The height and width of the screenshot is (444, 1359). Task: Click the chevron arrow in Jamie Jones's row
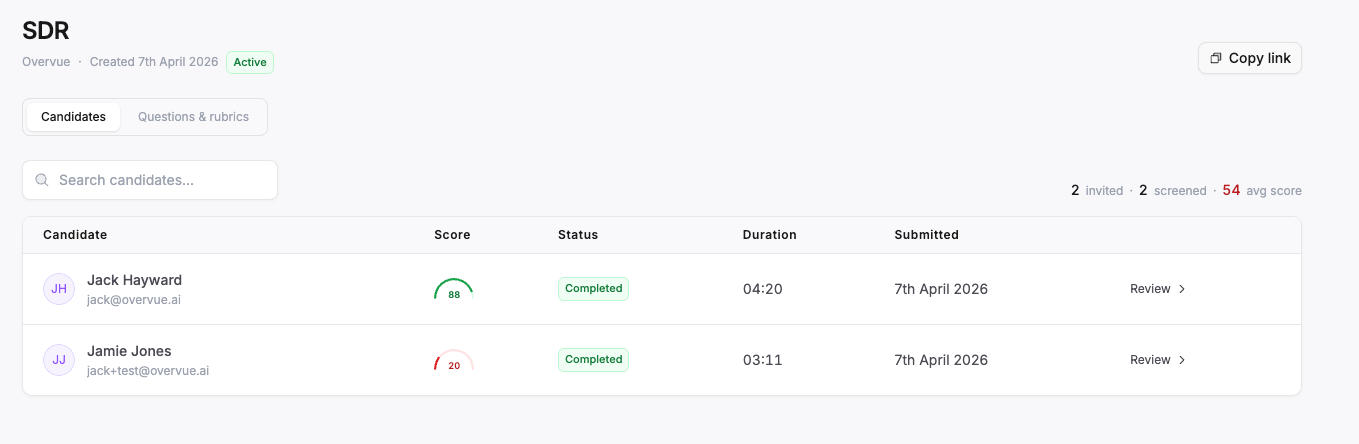point(1182,360)
